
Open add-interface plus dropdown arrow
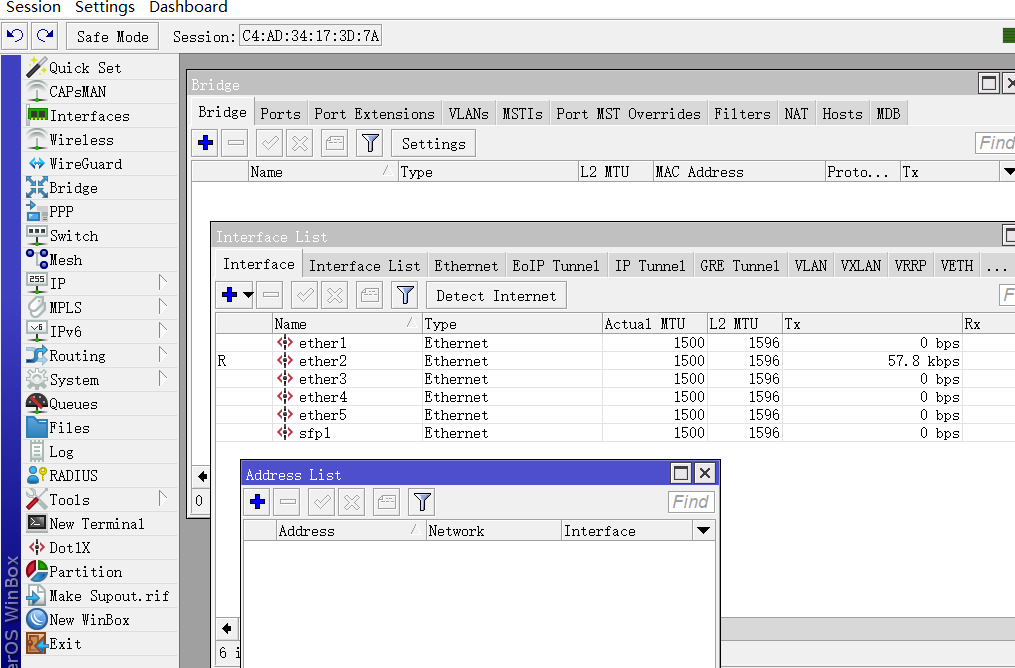pyautogui.click(x=247, y=295)
